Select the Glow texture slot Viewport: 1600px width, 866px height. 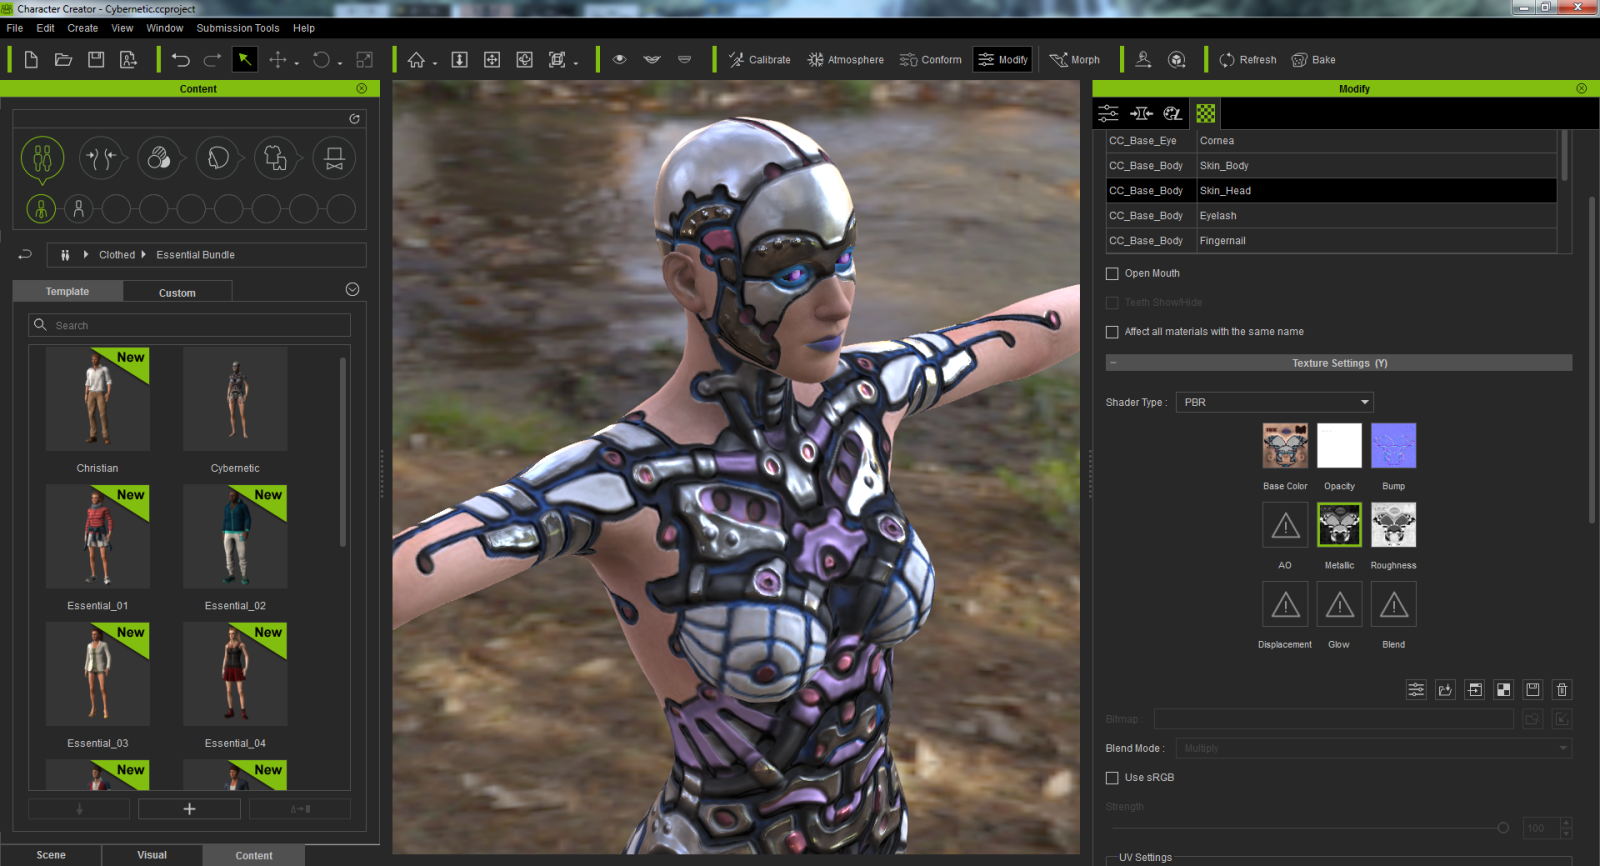coord(1339,604)
